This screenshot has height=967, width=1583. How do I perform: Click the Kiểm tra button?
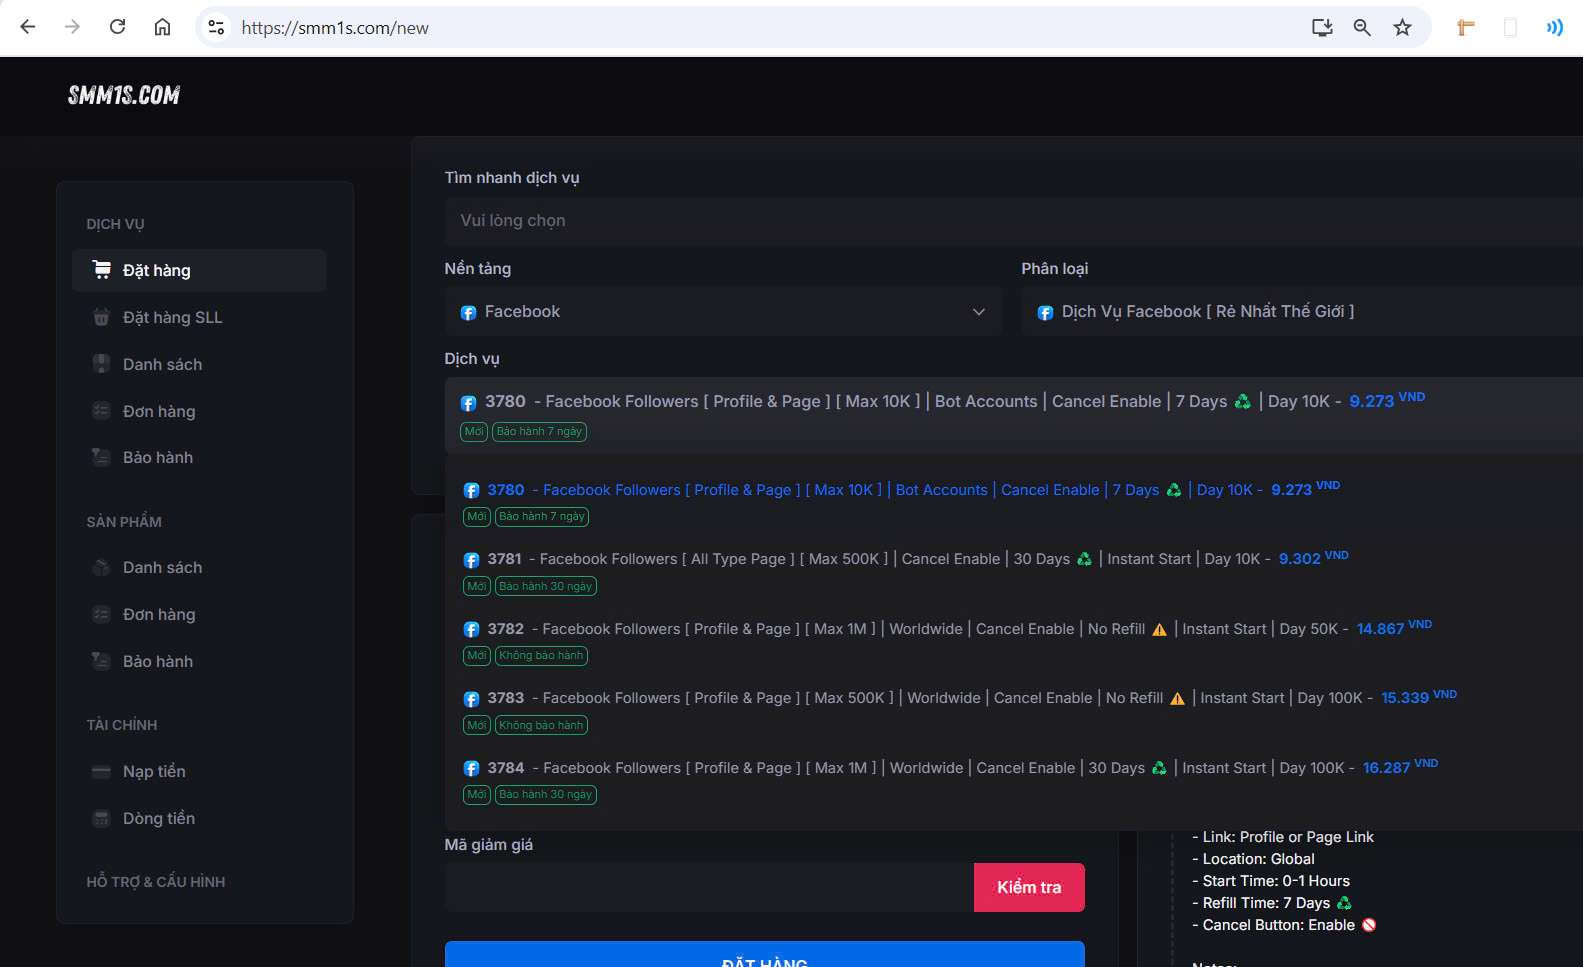pos(1029,887)
